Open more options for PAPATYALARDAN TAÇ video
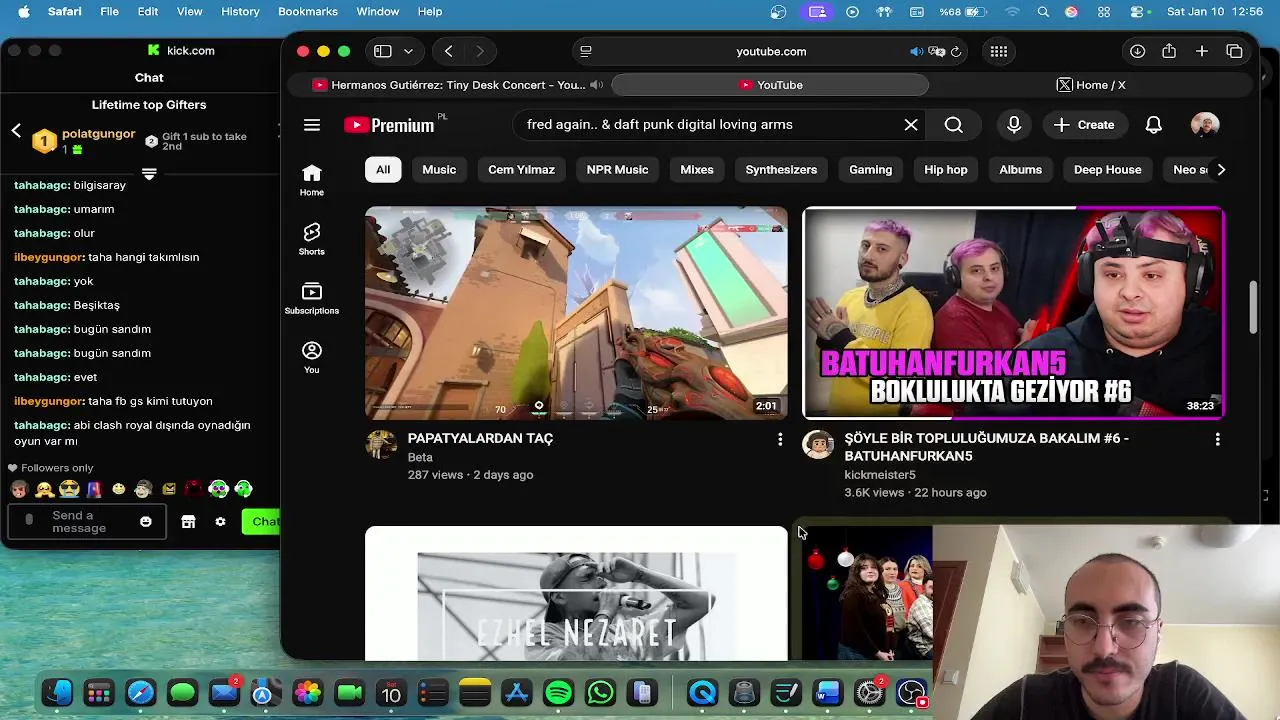Screen dimensions: 1280x720 point(780,439)
